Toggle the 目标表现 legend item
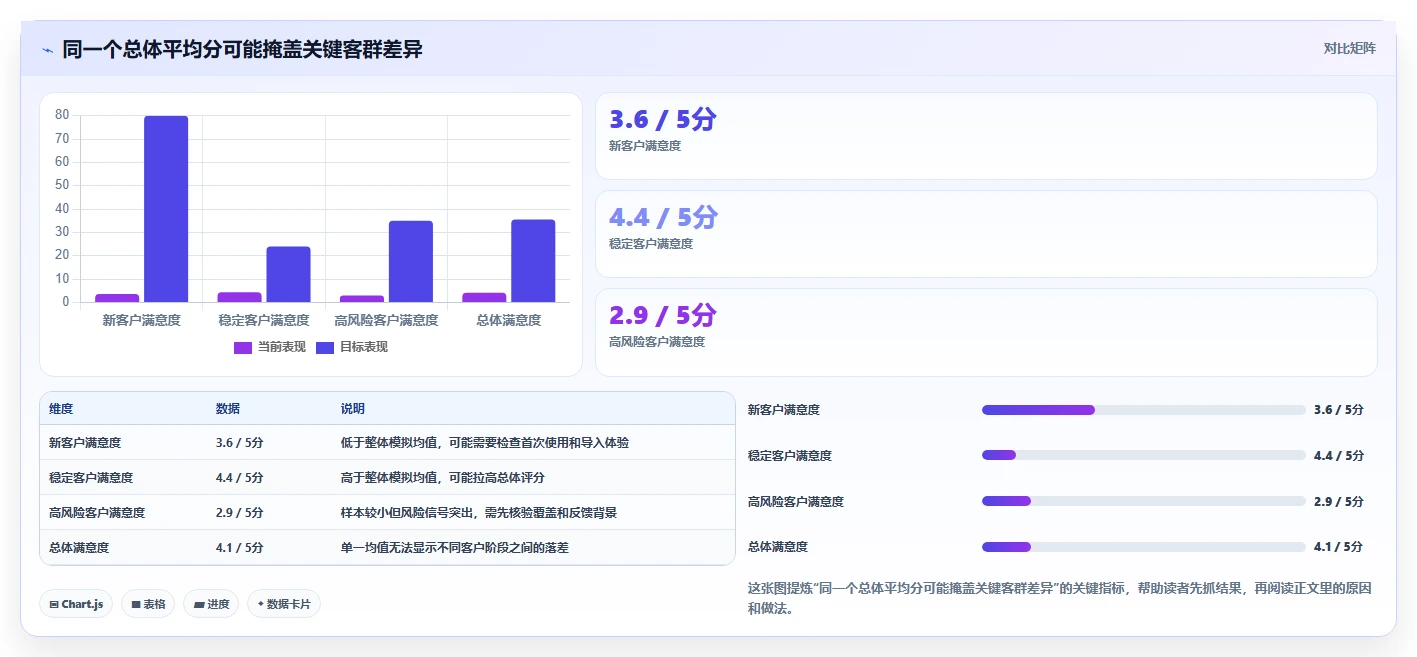 pyautogui.click(x=351, y=347)
